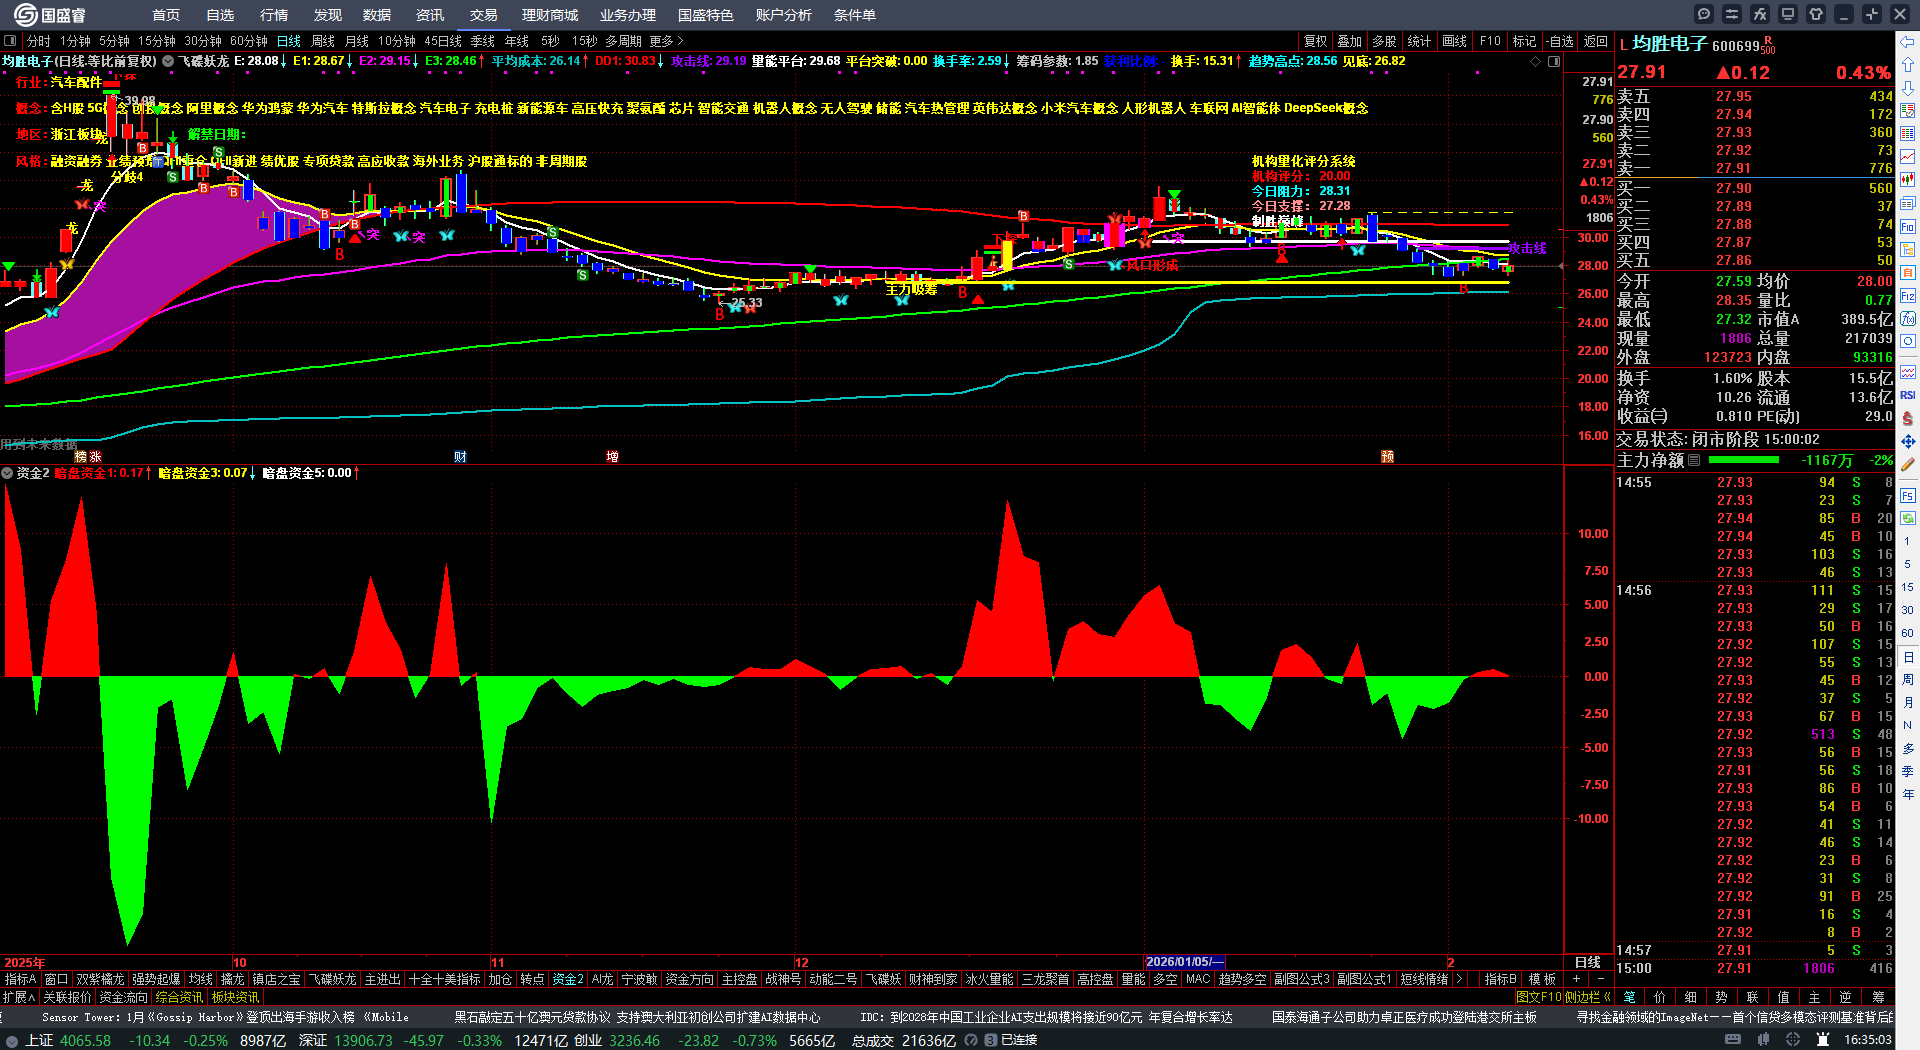1920x1050 pixels.
Task: Toggle 画线 drawing tools
Action: click(1455, 41)
